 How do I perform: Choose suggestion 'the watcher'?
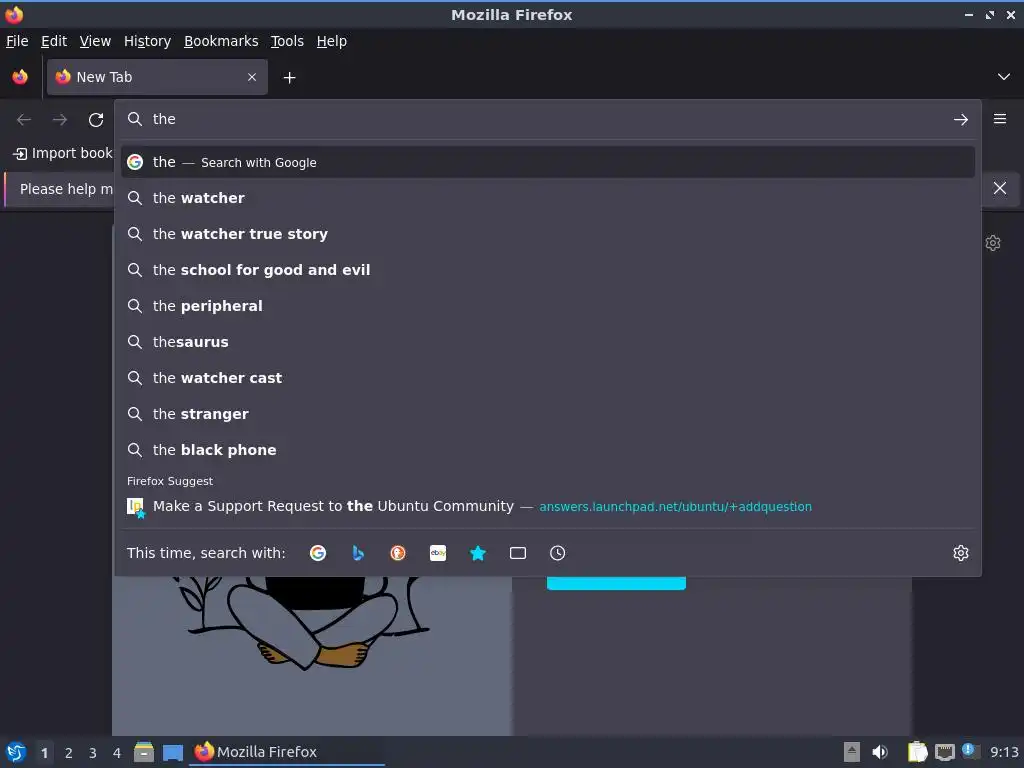(x=548, y=198)
